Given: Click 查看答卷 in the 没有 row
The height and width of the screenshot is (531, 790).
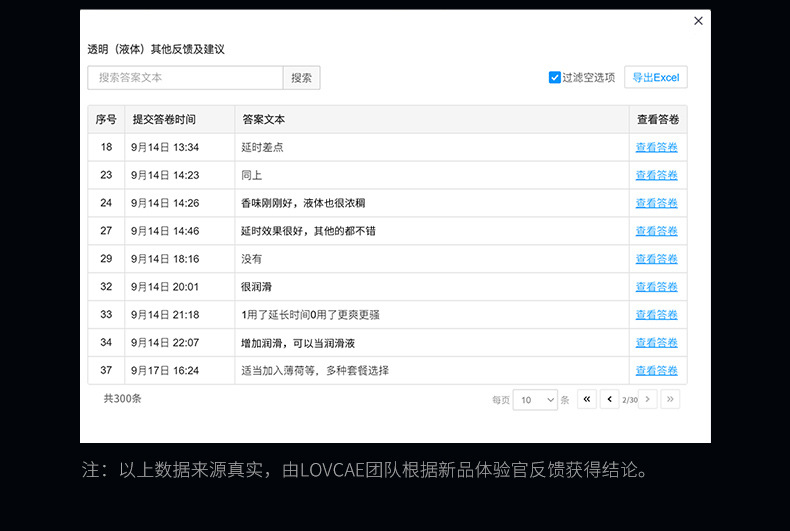Looking at the screenshot, I should tap(656, 259).
